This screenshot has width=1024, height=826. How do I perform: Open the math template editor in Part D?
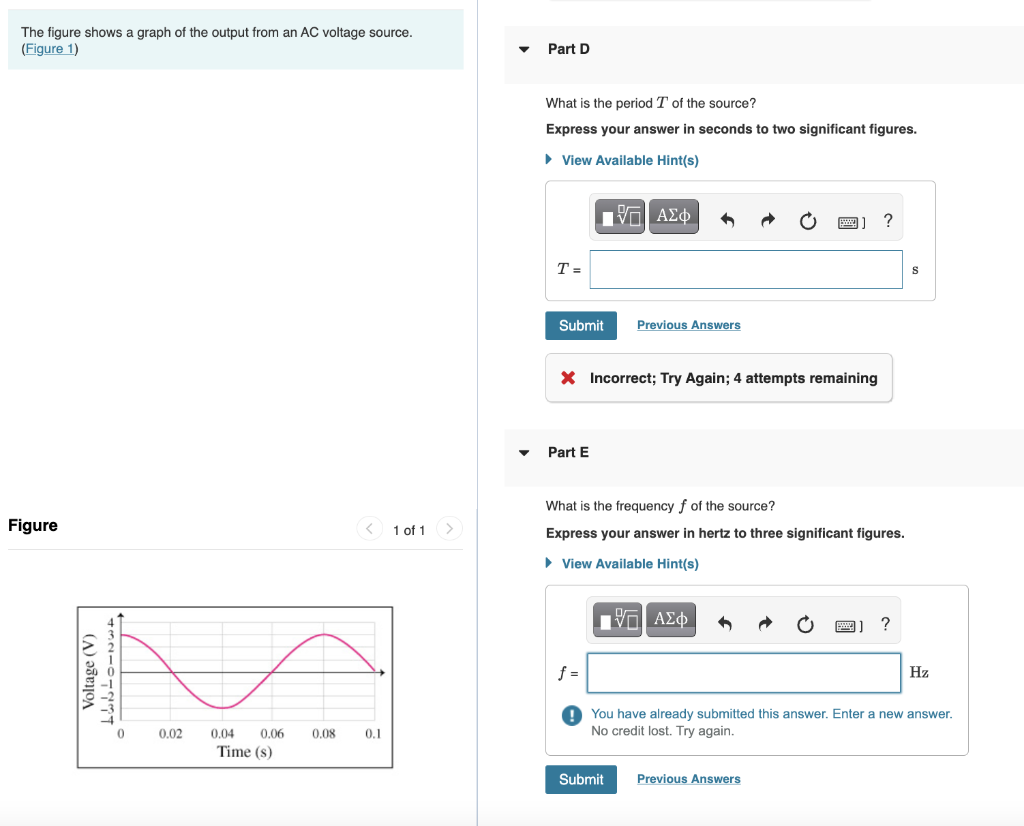click(619, 216)
